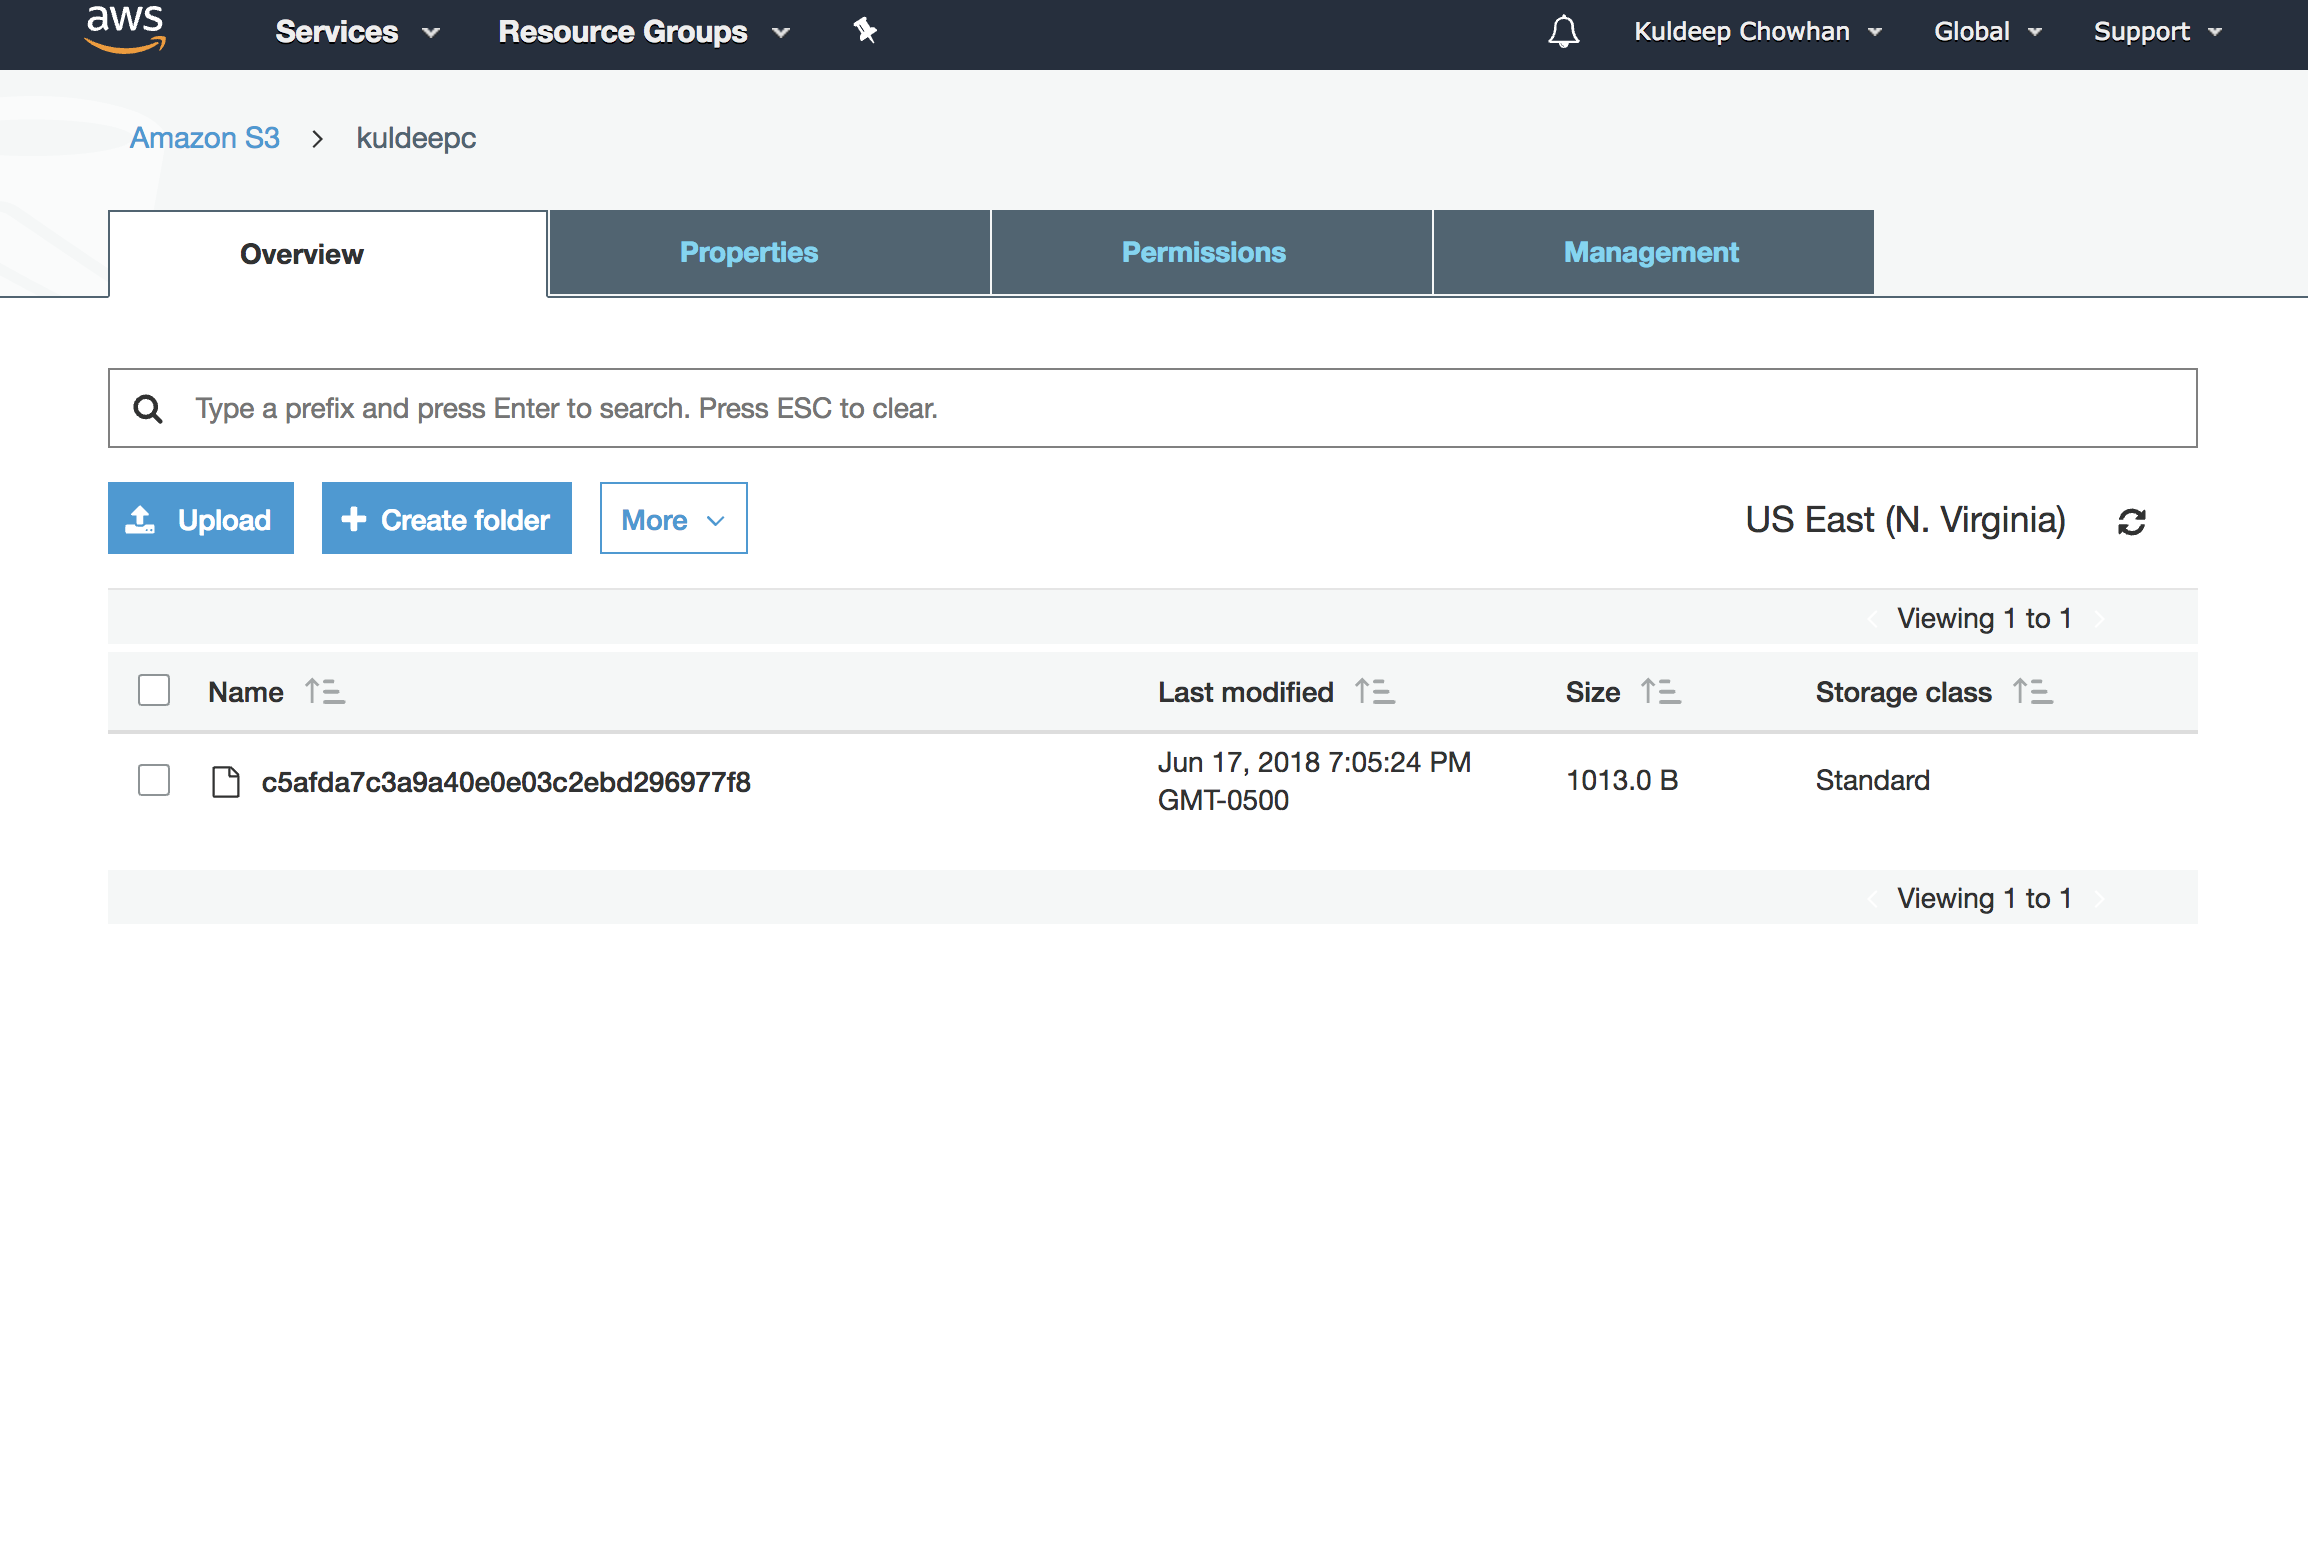Image resolution: width=2308 pixels, height=1544 pixels.
Task: Click the Create folder button
Action: 447,519
